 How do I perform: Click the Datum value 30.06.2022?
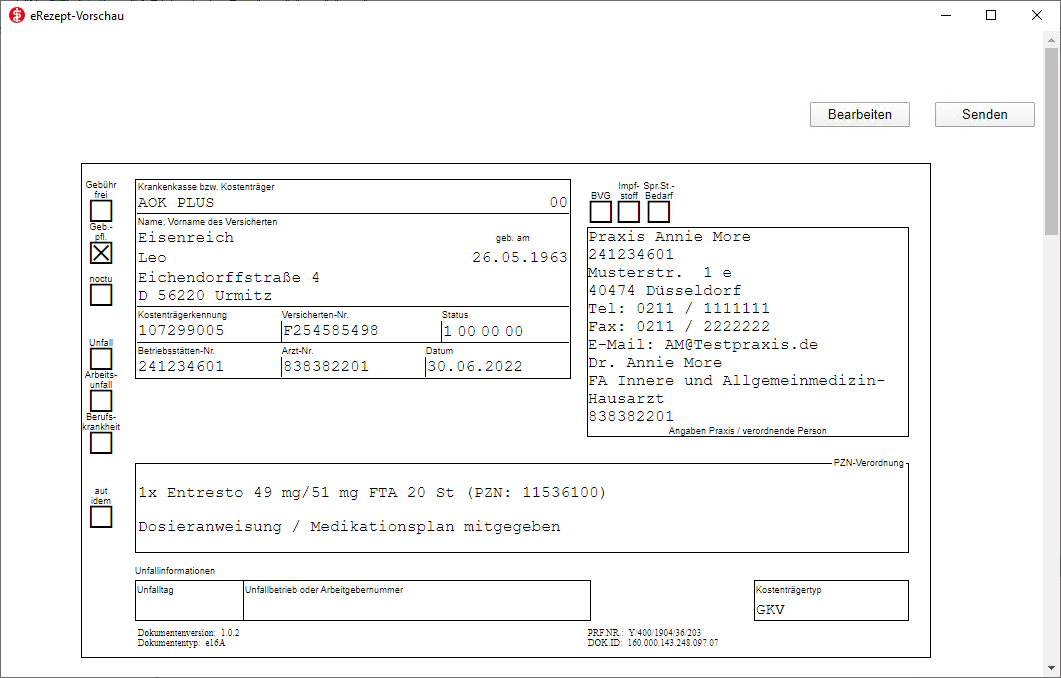point(475,367)
